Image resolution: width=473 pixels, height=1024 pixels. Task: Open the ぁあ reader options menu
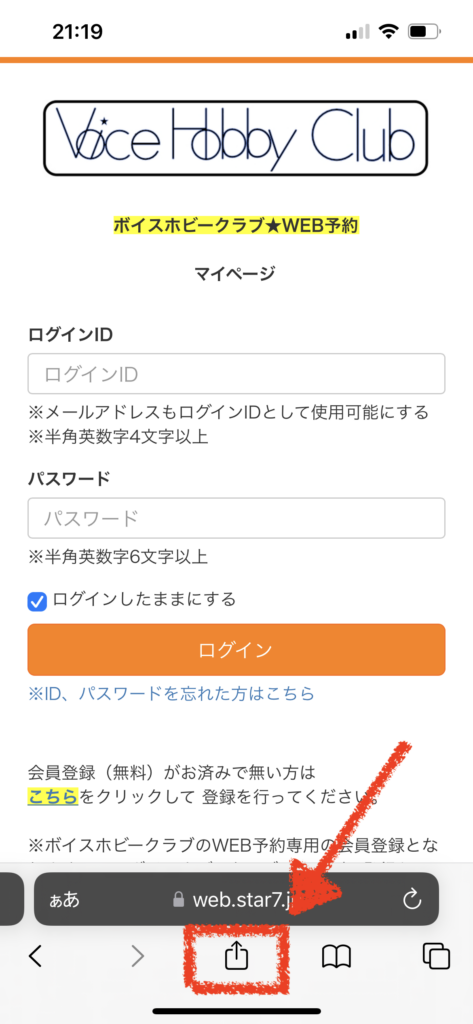click(x=65, y=900)
